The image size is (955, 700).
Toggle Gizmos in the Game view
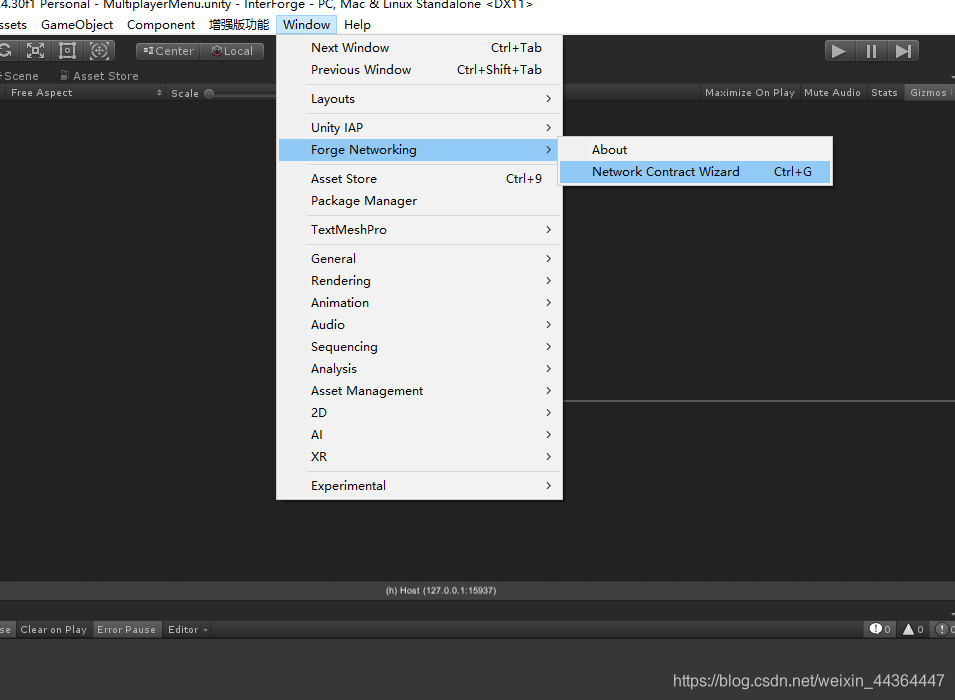(x=928, y=93)
